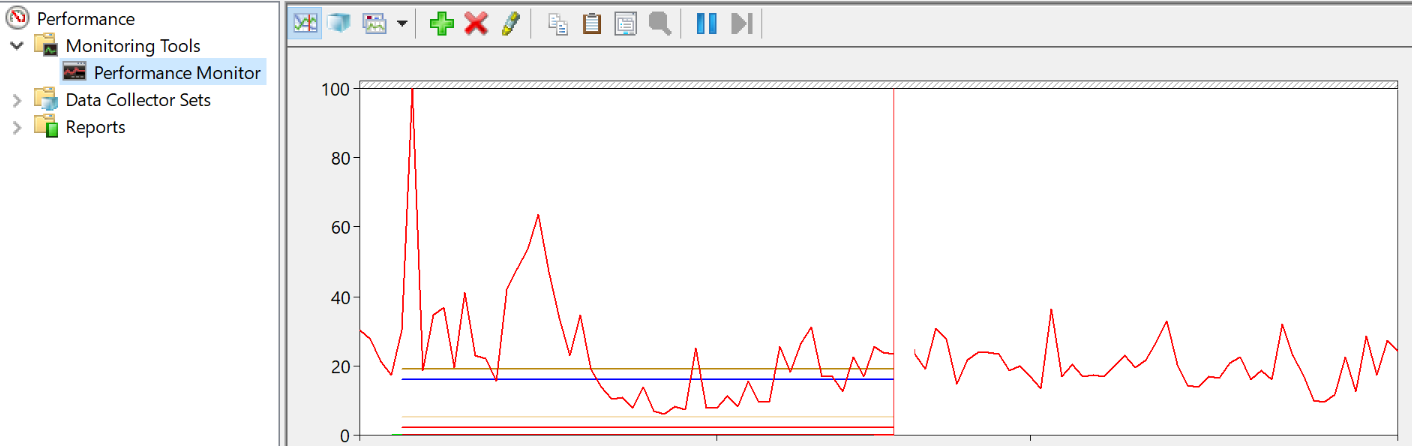1412x446 pixels.
Task: Freeze the display with the pause button
Action: click(707, 24)
